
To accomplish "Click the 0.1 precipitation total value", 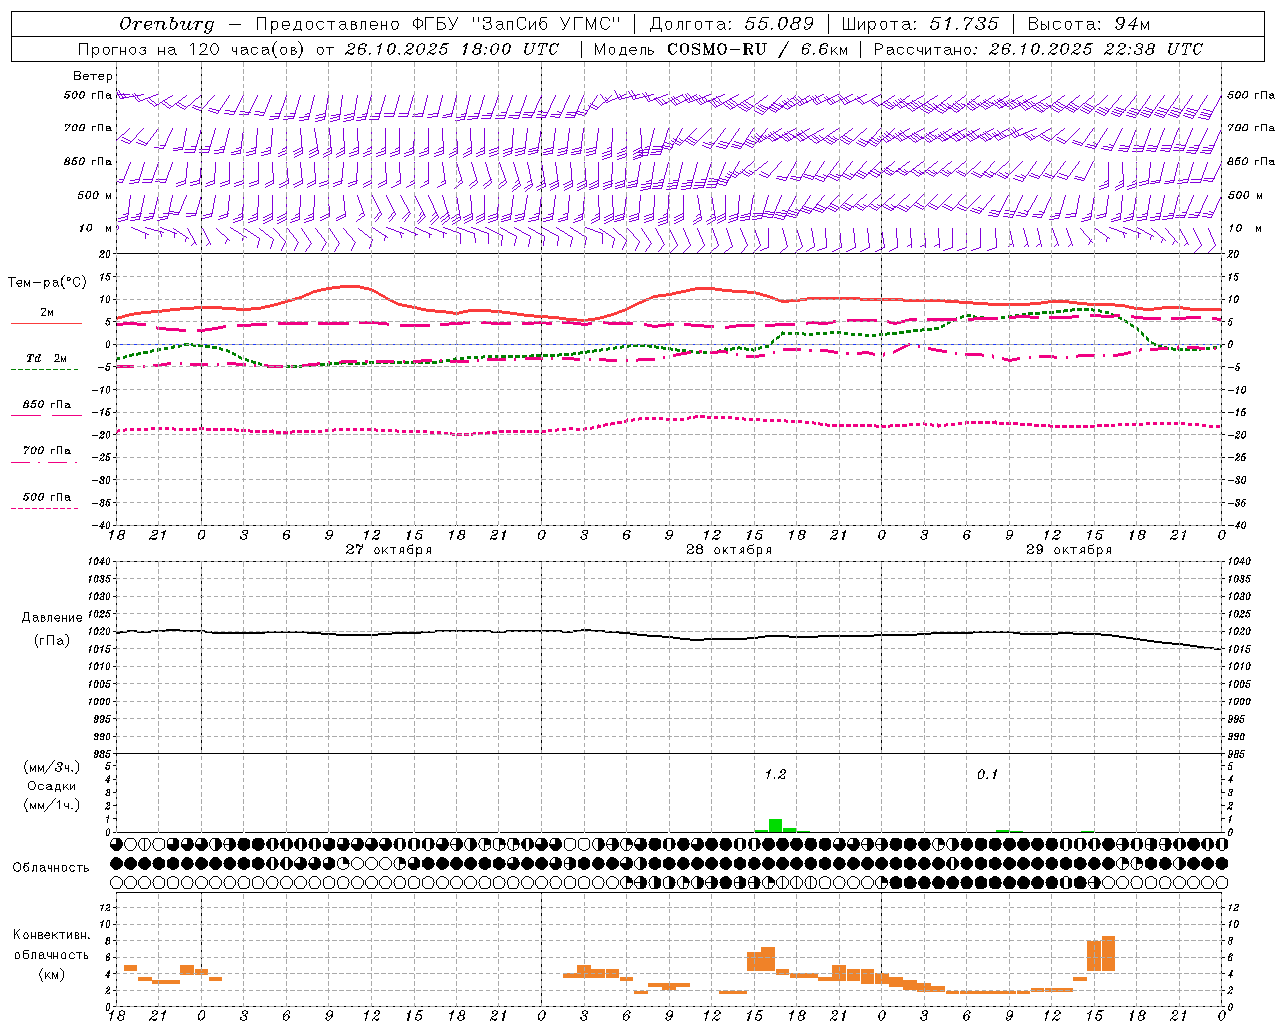I will (x=987, y=774).
